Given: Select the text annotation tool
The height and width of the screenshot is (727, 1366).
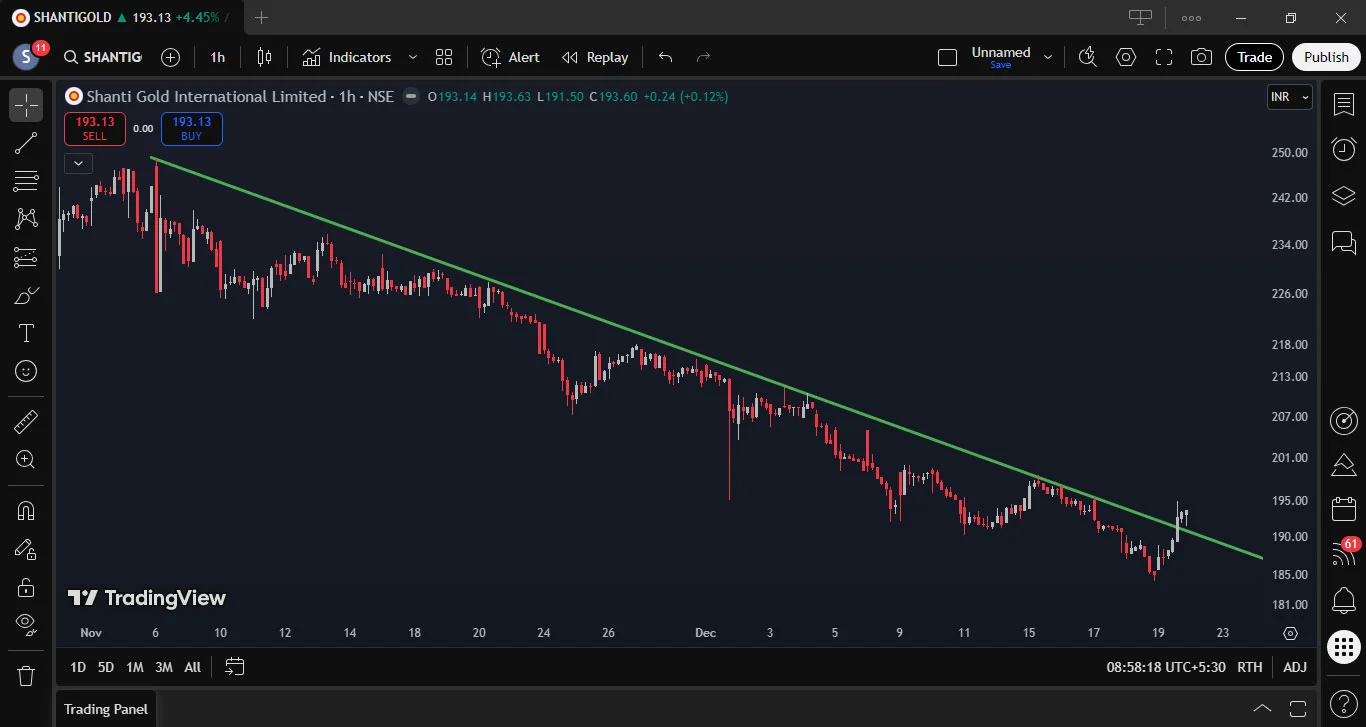Looking at the screenshot, I should (26, 333).
